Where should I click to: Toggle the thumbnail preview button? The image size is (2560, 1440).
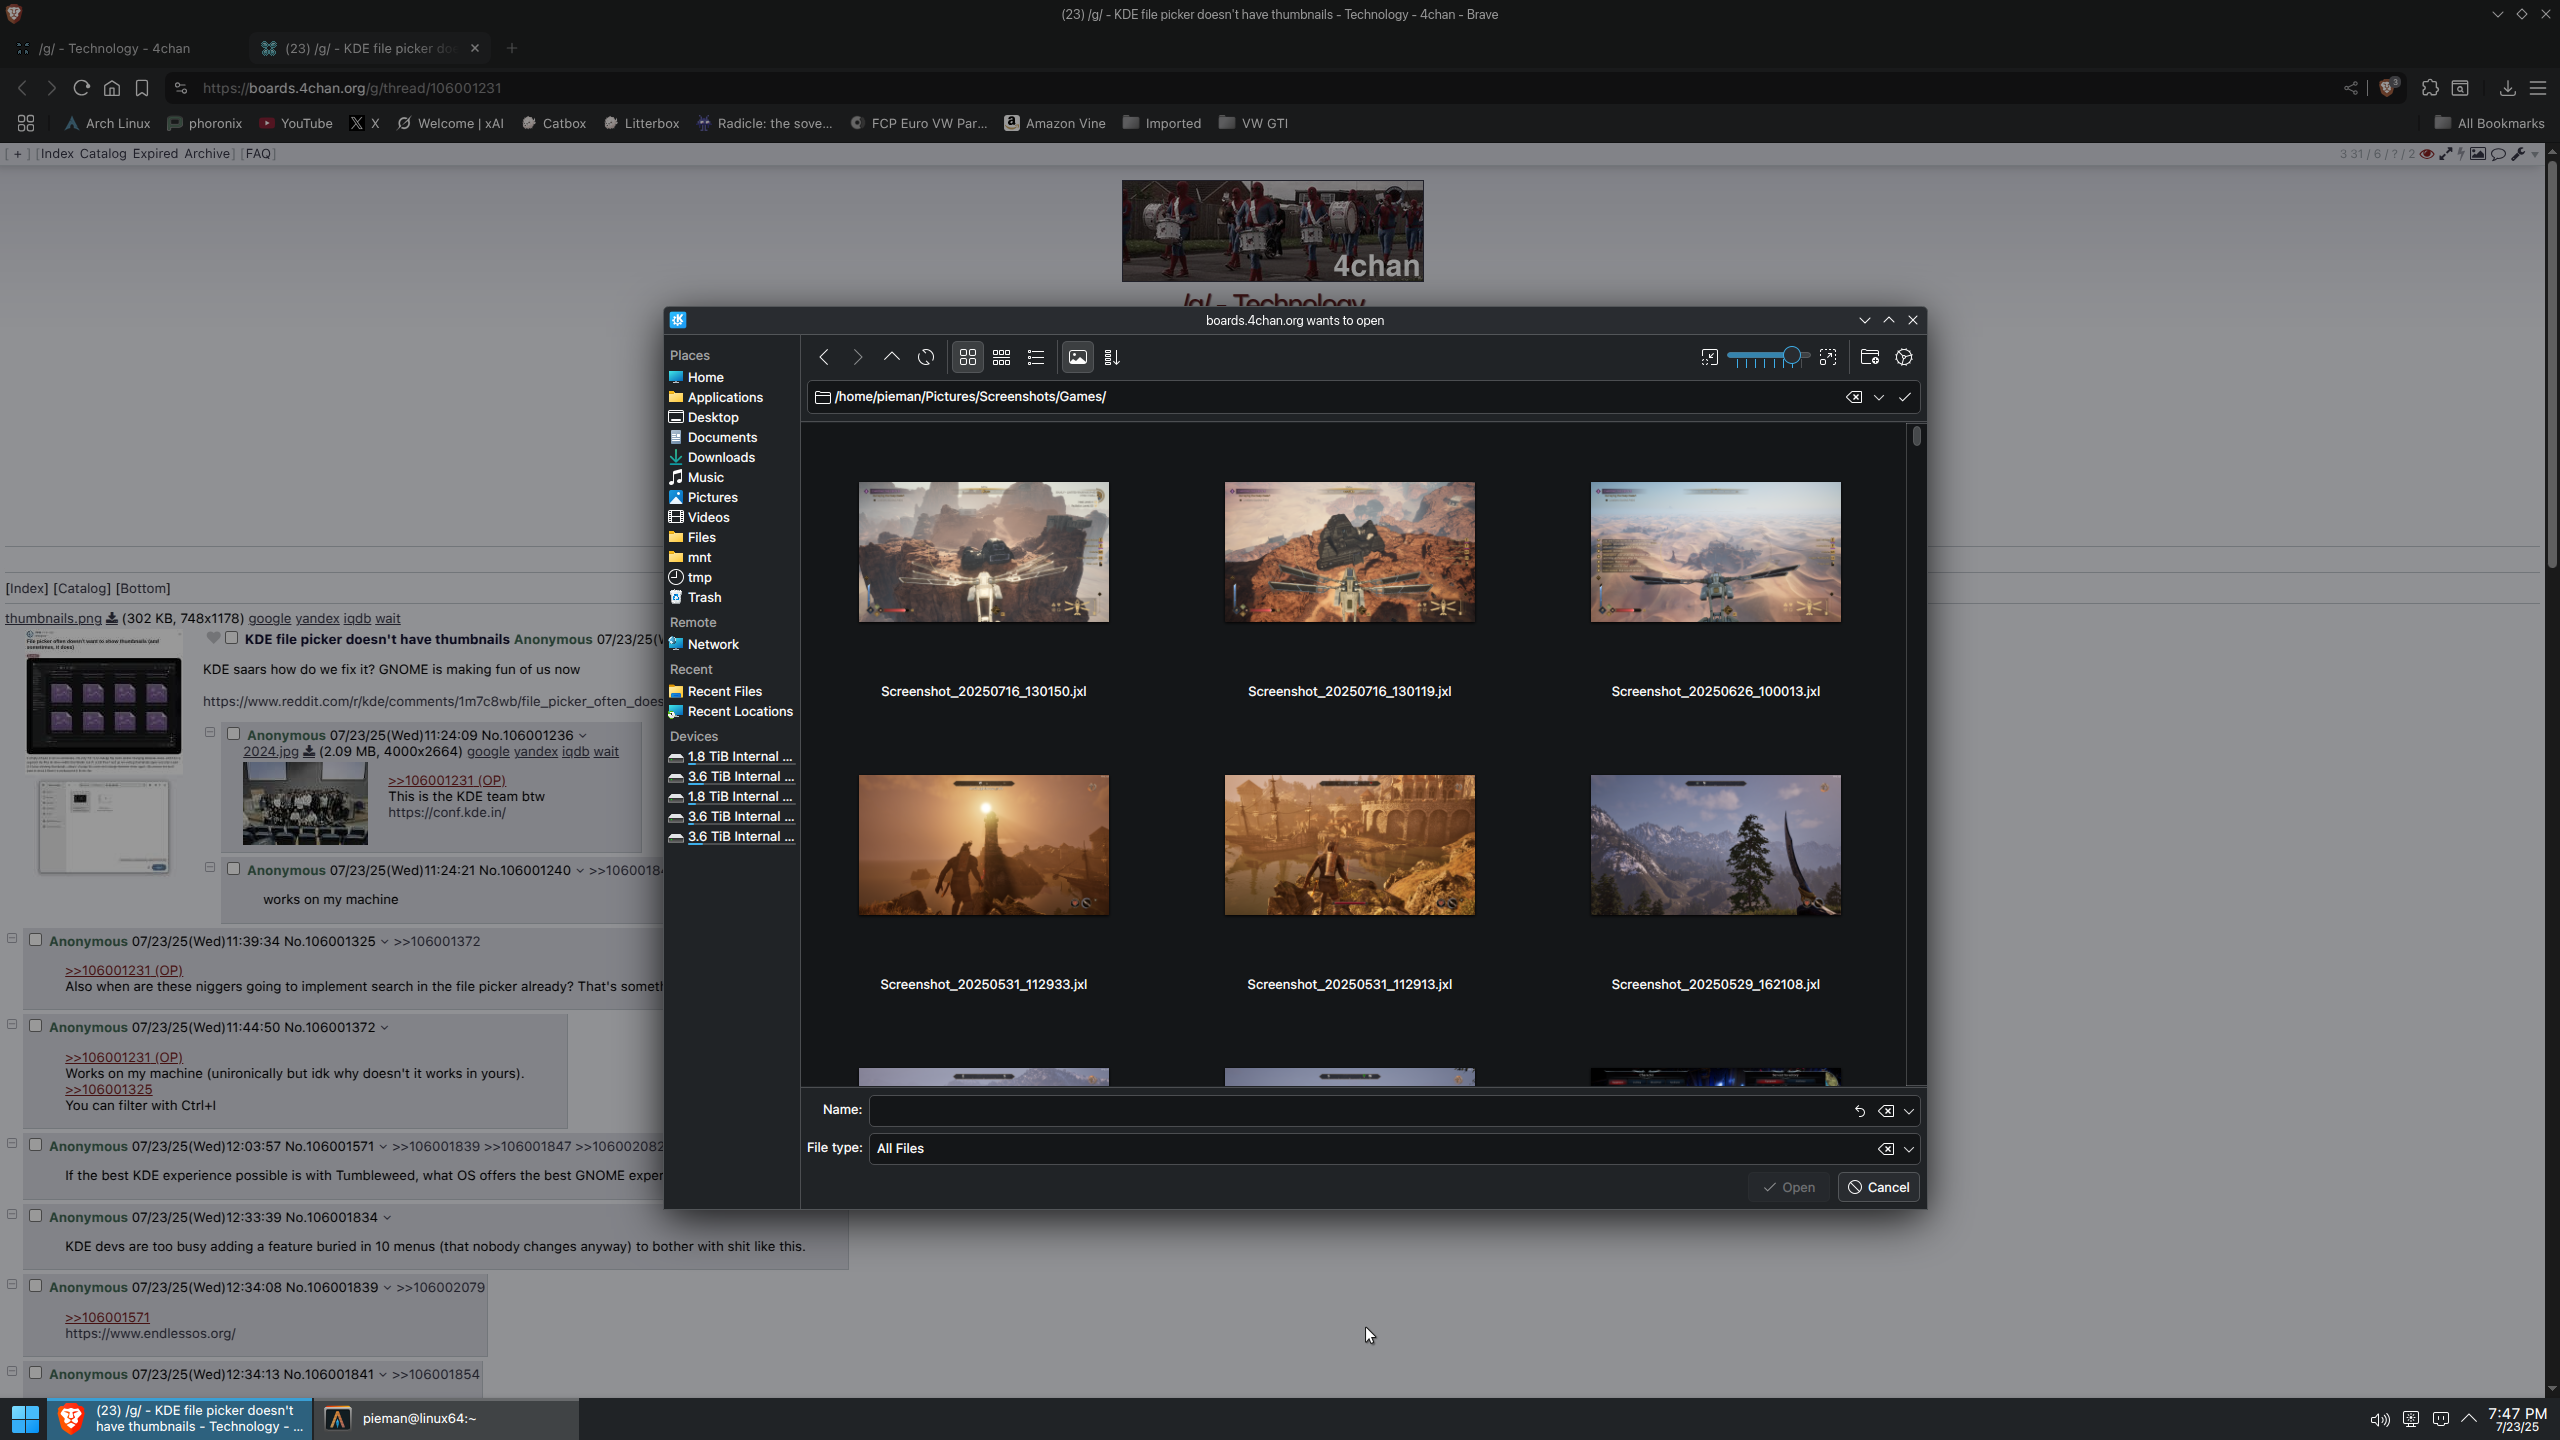click(x=1078, y=357)
